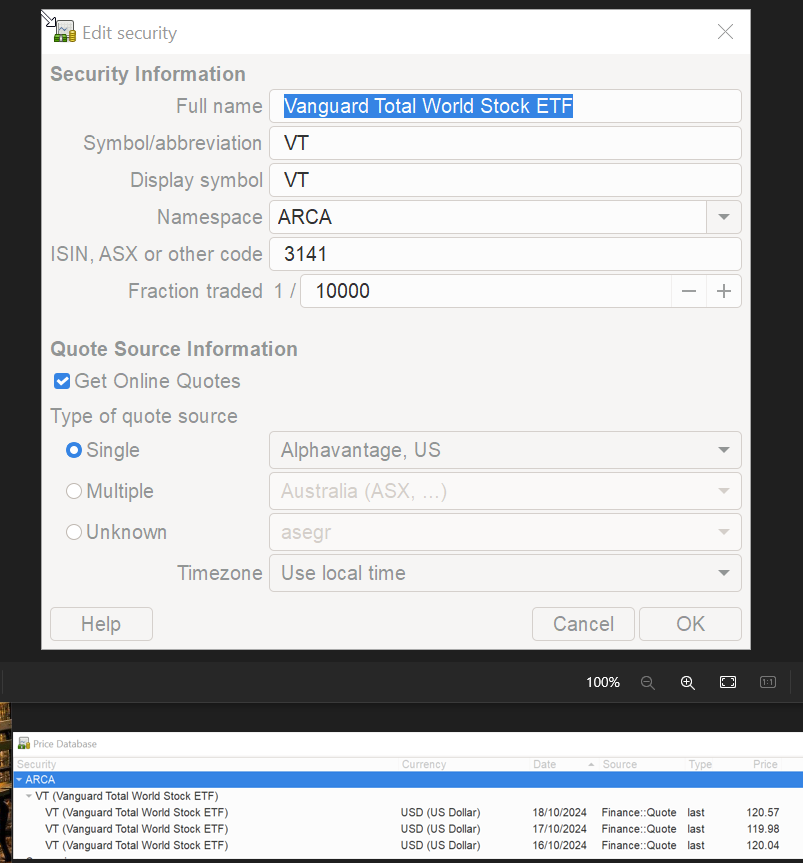This screenshot has height=863, width=803.
Task: Select the Multiple quote source radio
Action: point(74,491)
